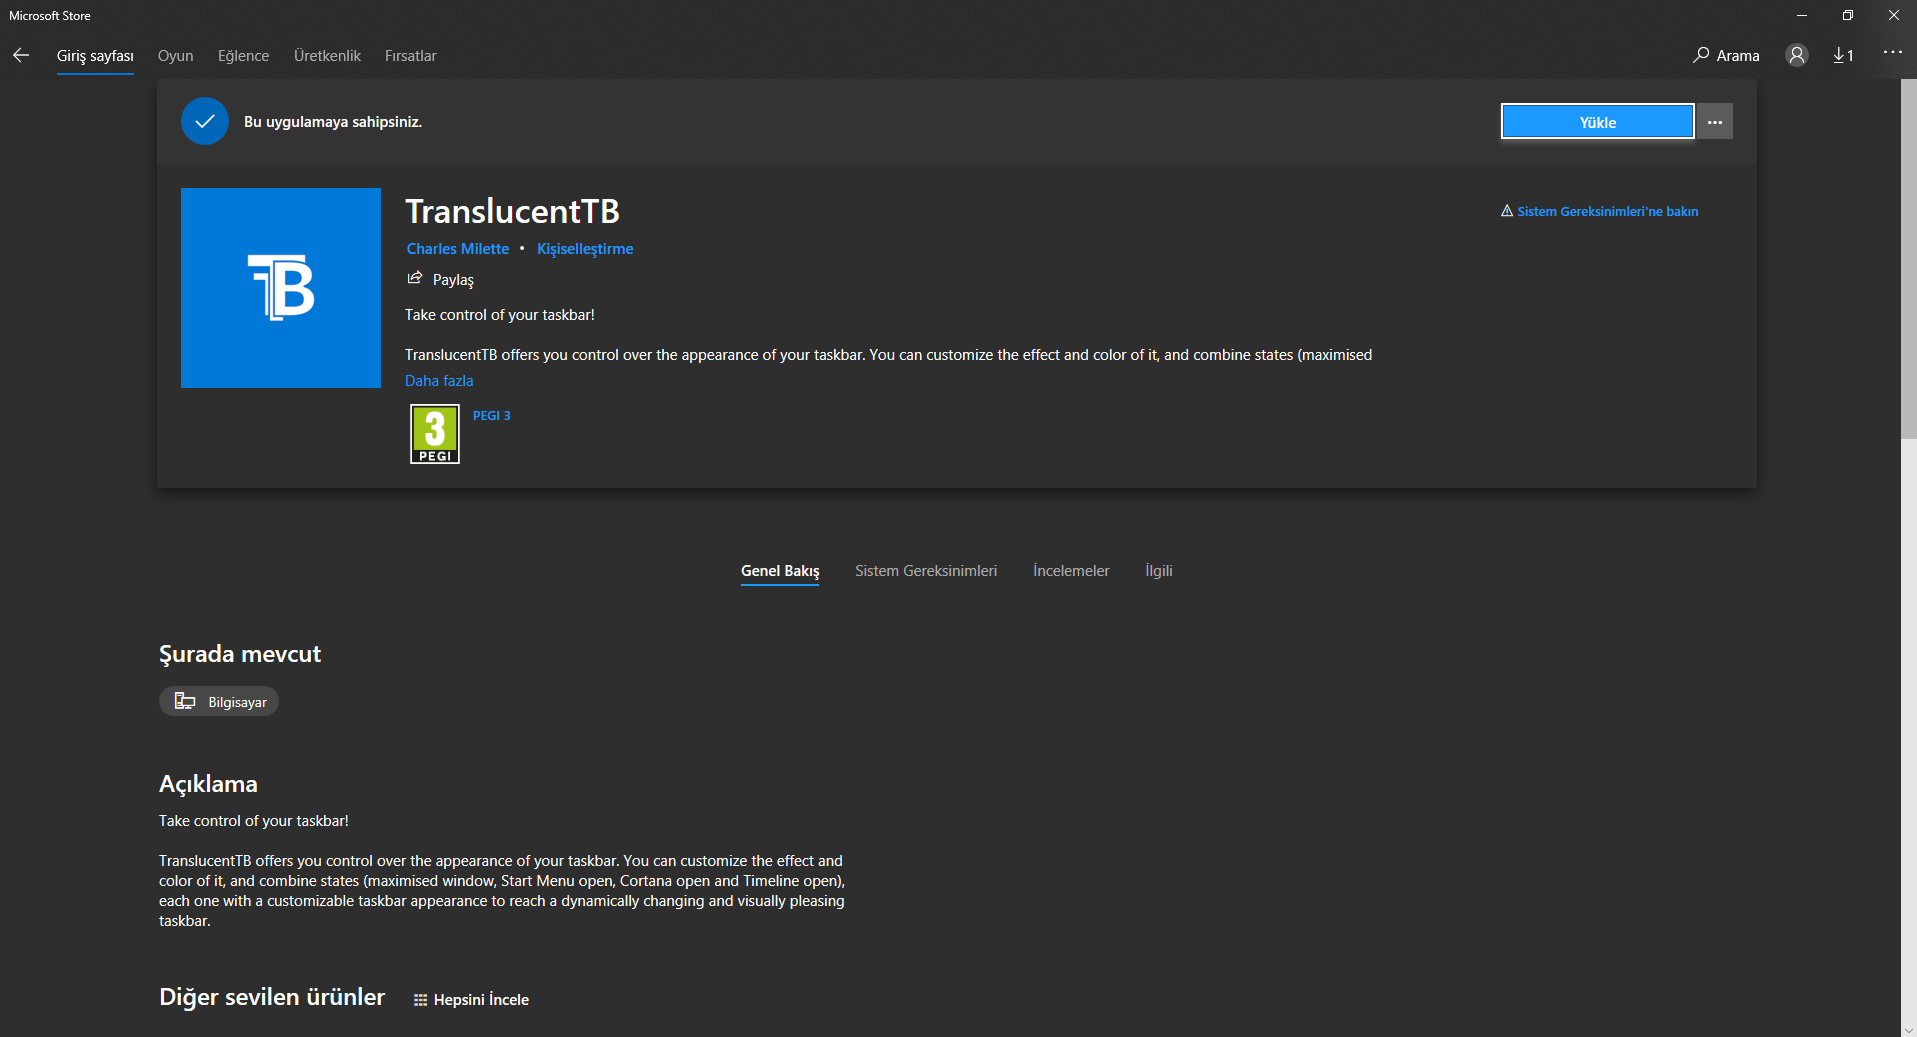Click the Açıklama heading

(x=208, y=784)
